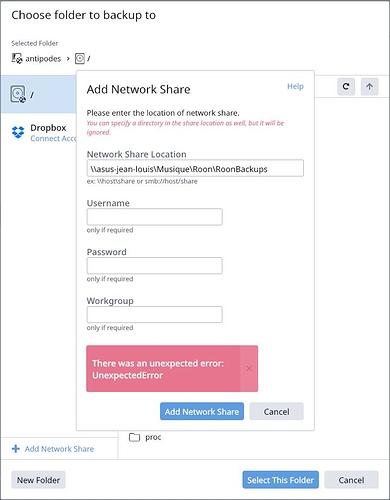
Task: Click the Dropbox logo icon
Action: [x=18, y=132]
